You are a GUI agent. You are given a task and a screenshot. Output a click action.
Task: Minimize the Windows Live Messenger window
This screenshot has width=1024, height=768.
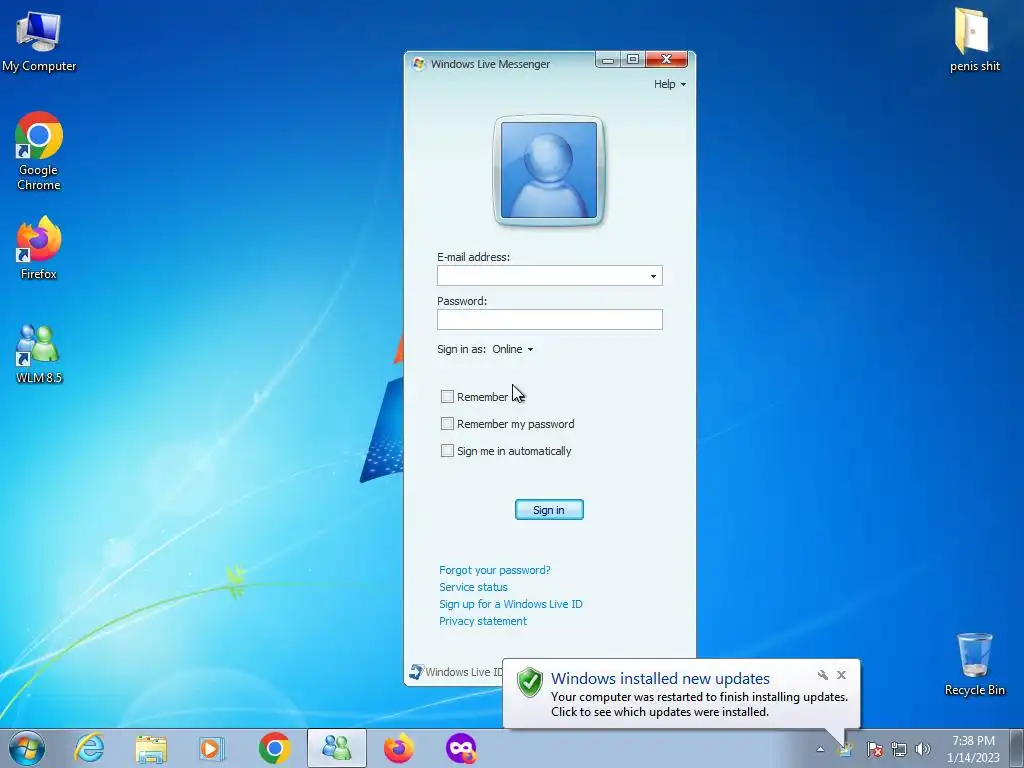click(x=607, y=59)
